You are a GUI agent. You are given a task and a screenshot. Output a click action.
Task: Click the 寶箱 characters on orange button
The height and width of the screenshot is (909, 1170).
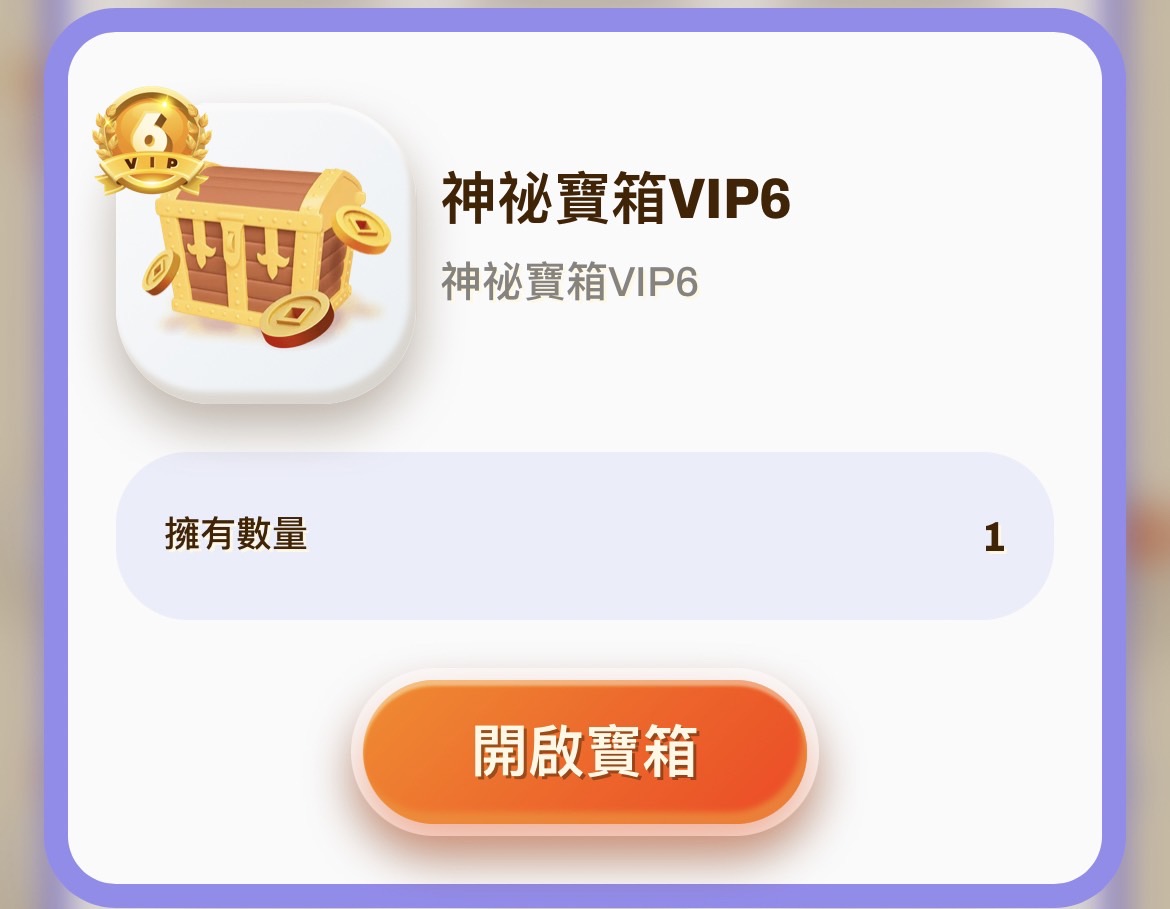tap(642, 752)
